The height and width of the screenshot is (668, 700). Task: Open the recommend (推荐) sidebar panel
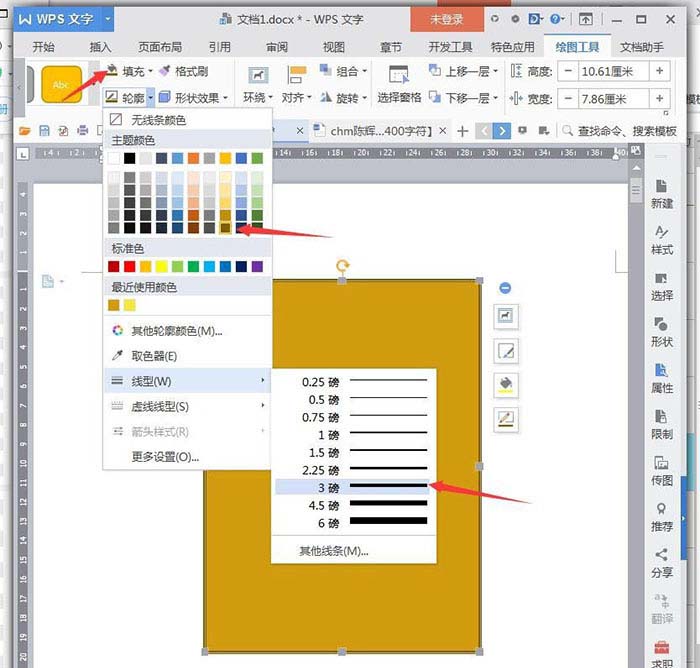(662, 517)
